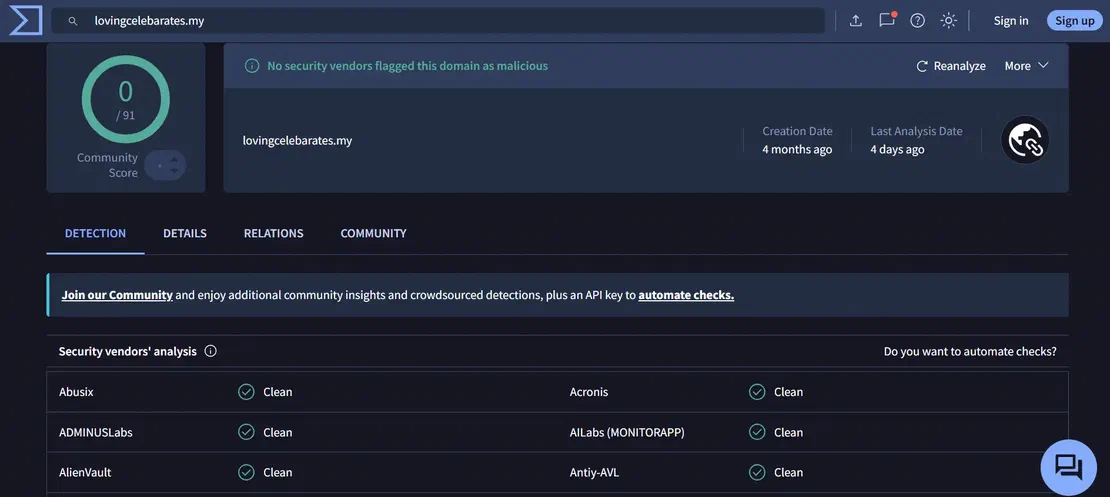The height and width of the screenshot is (497, 1110).
Task: Open the upload file icon
Action: 856,21
